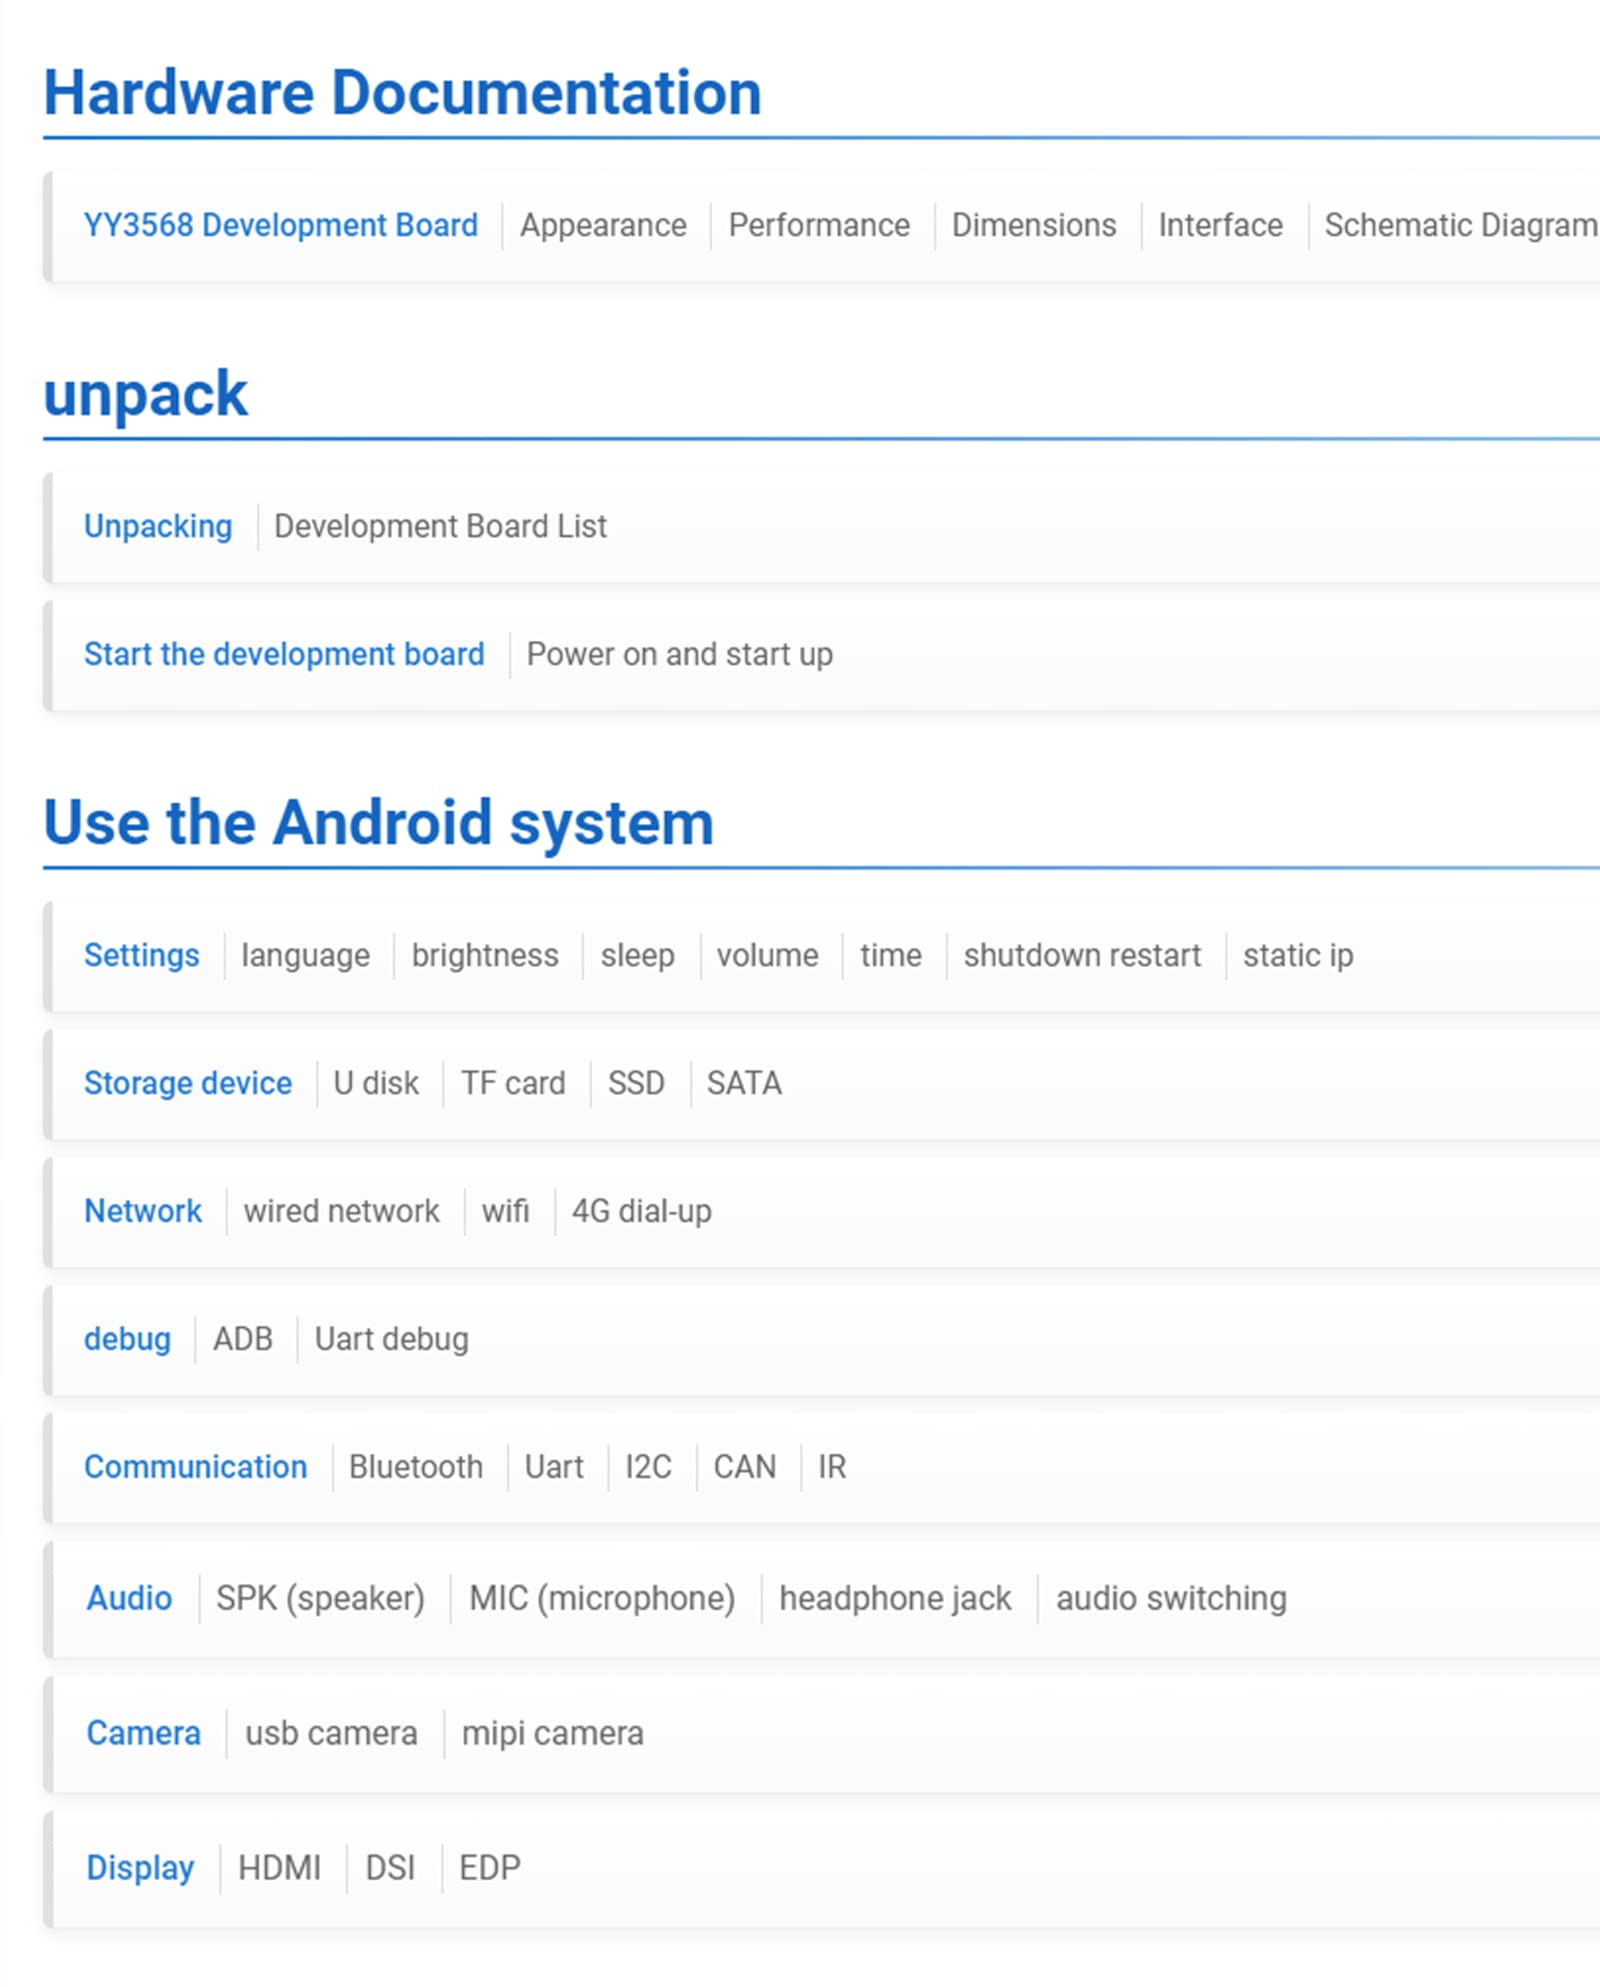
Task: Open the 4G dial-up link
Action: [641, 1211]
